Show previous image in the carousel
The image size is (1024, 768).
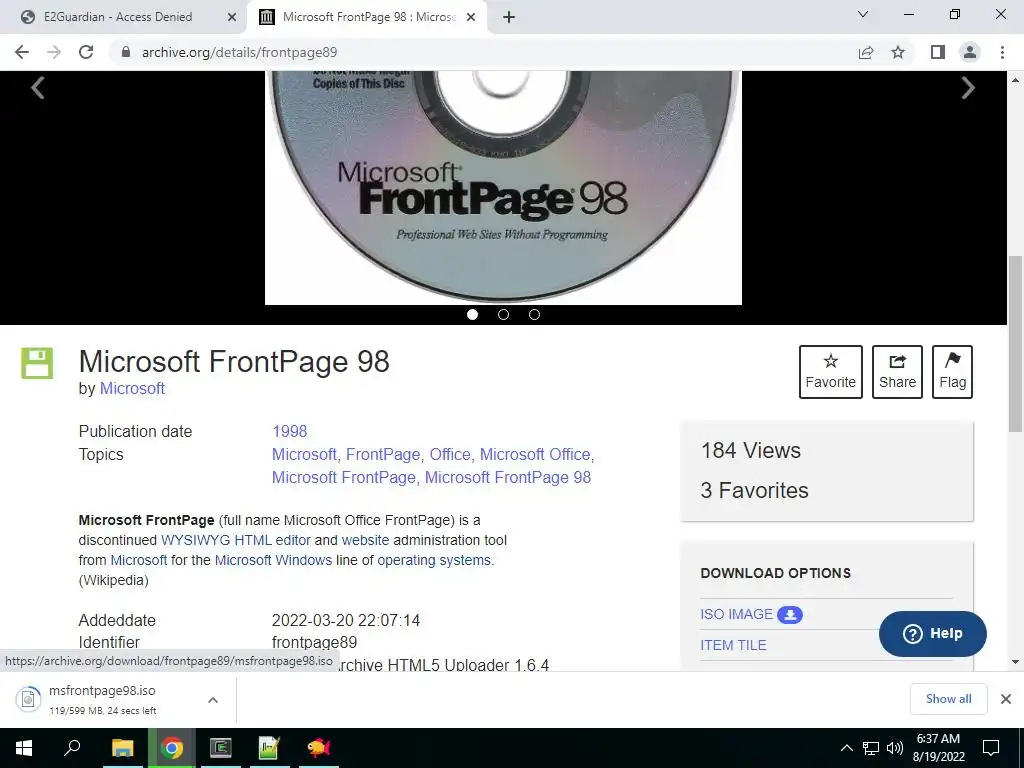tap(38, 88)
